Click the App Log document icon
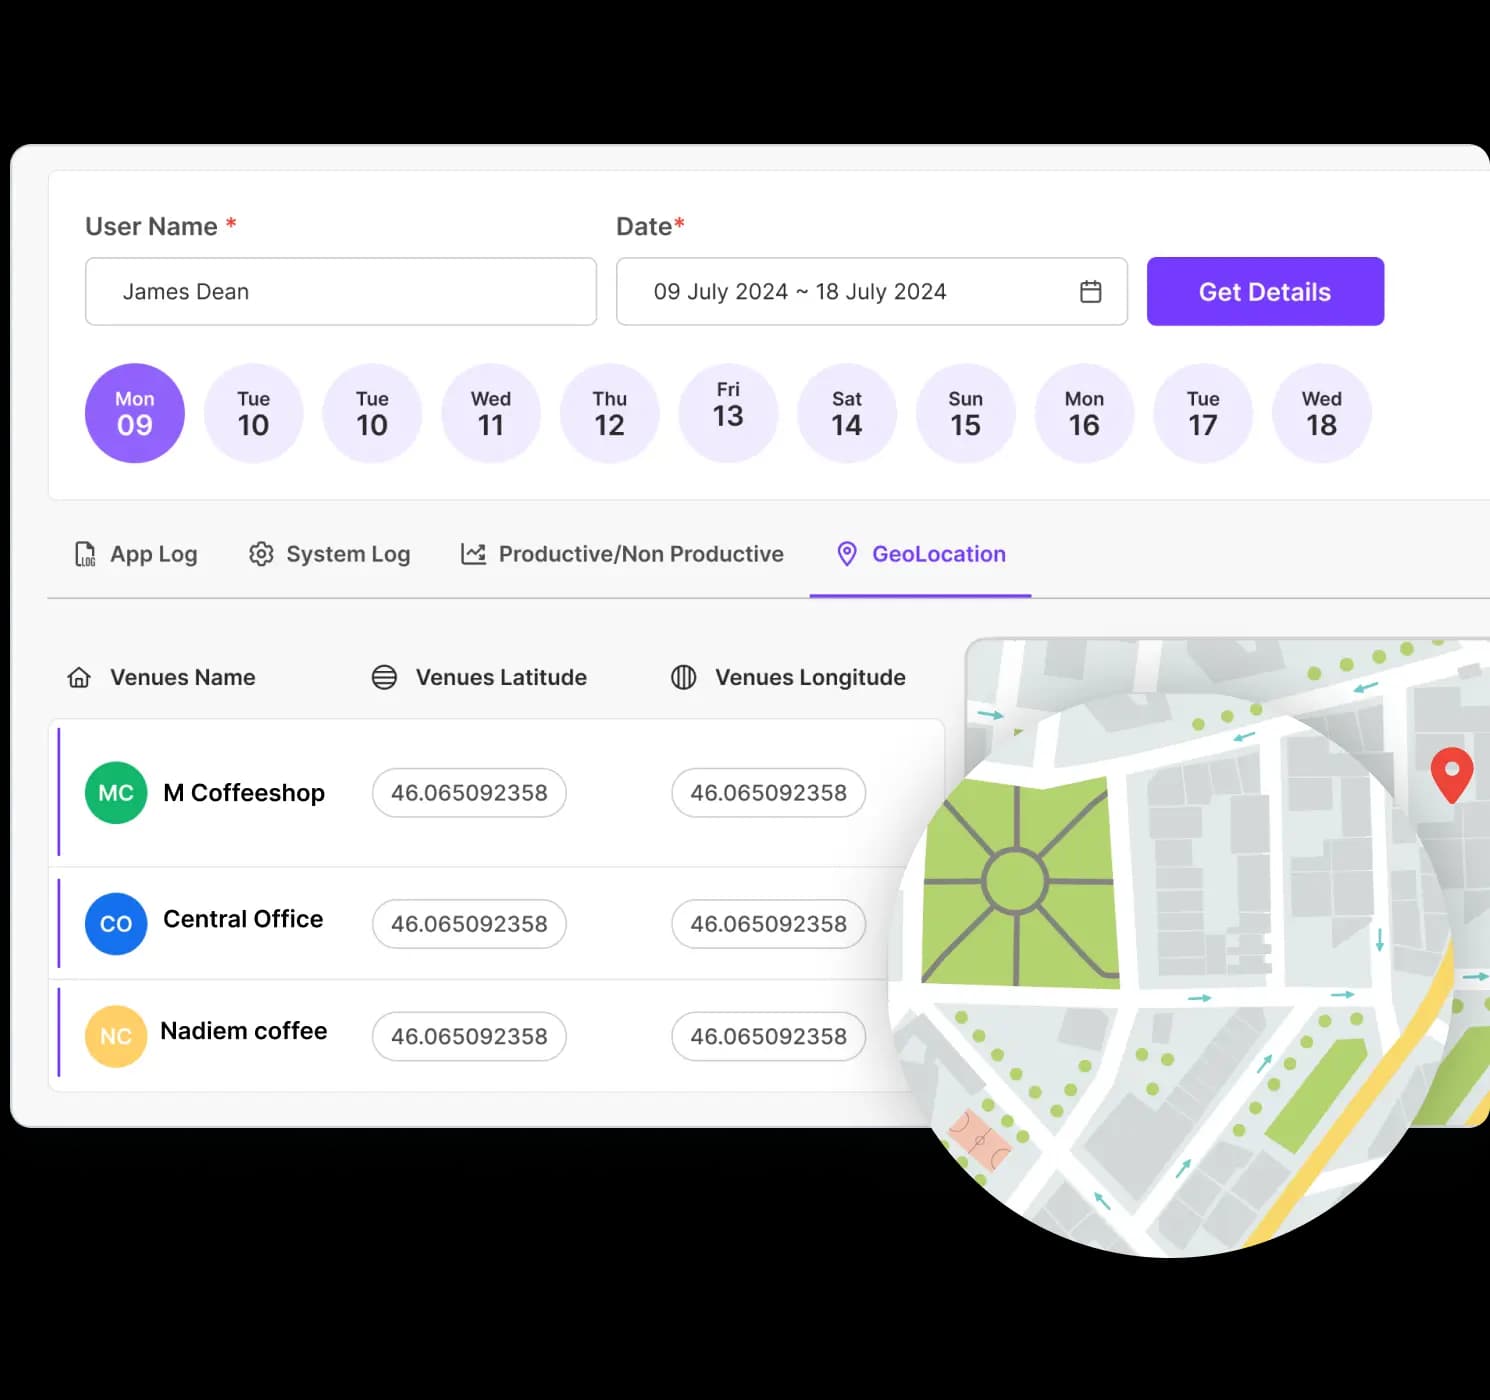This screenshot has width=1490, height=1400. coord(85,554)
